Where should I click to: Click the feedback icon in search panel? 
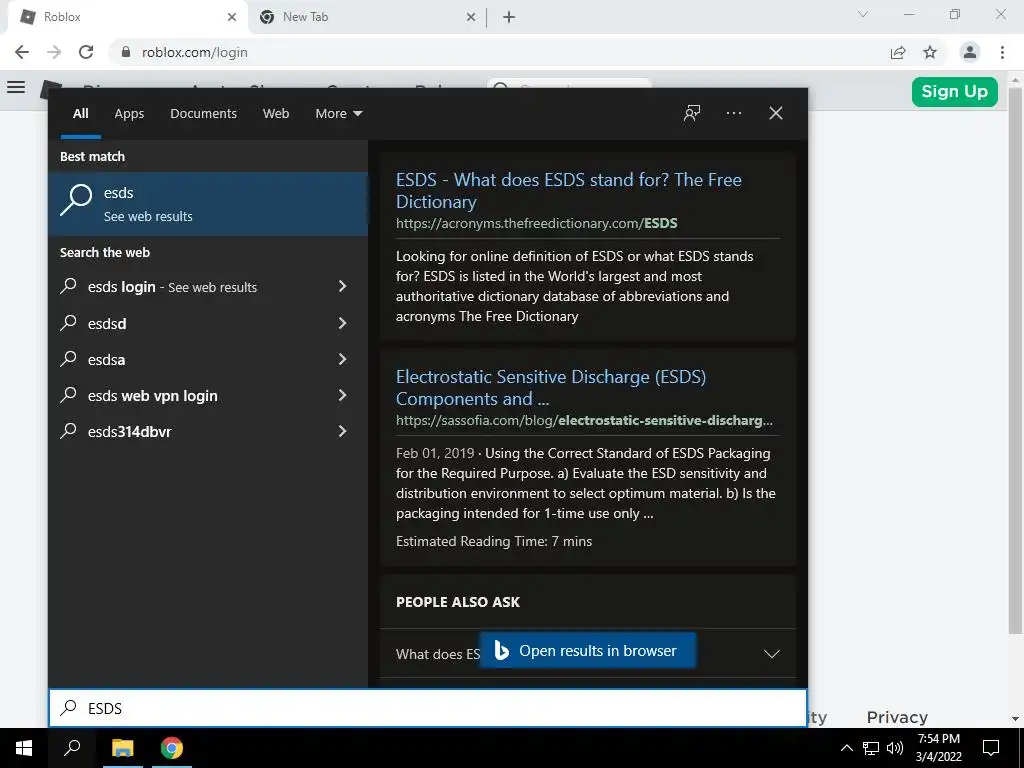click(692, 113)
